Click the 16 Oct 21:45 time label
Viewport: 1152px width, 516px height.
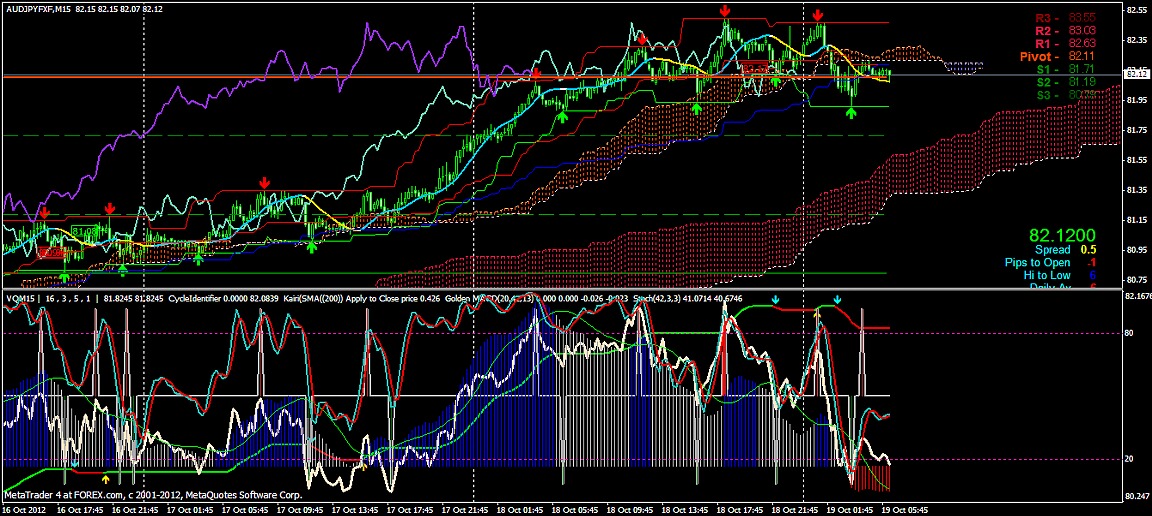coord(136,509)
